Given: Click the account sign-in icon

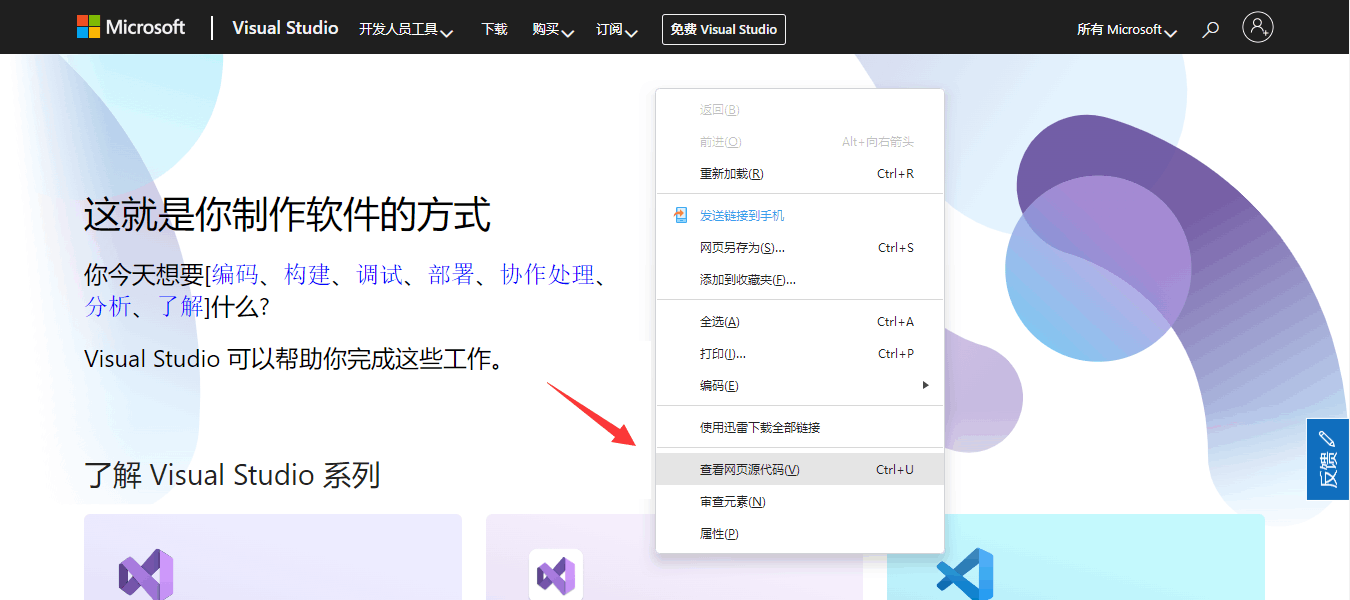Looking at the screenshot, I should tap(1258, 27).
